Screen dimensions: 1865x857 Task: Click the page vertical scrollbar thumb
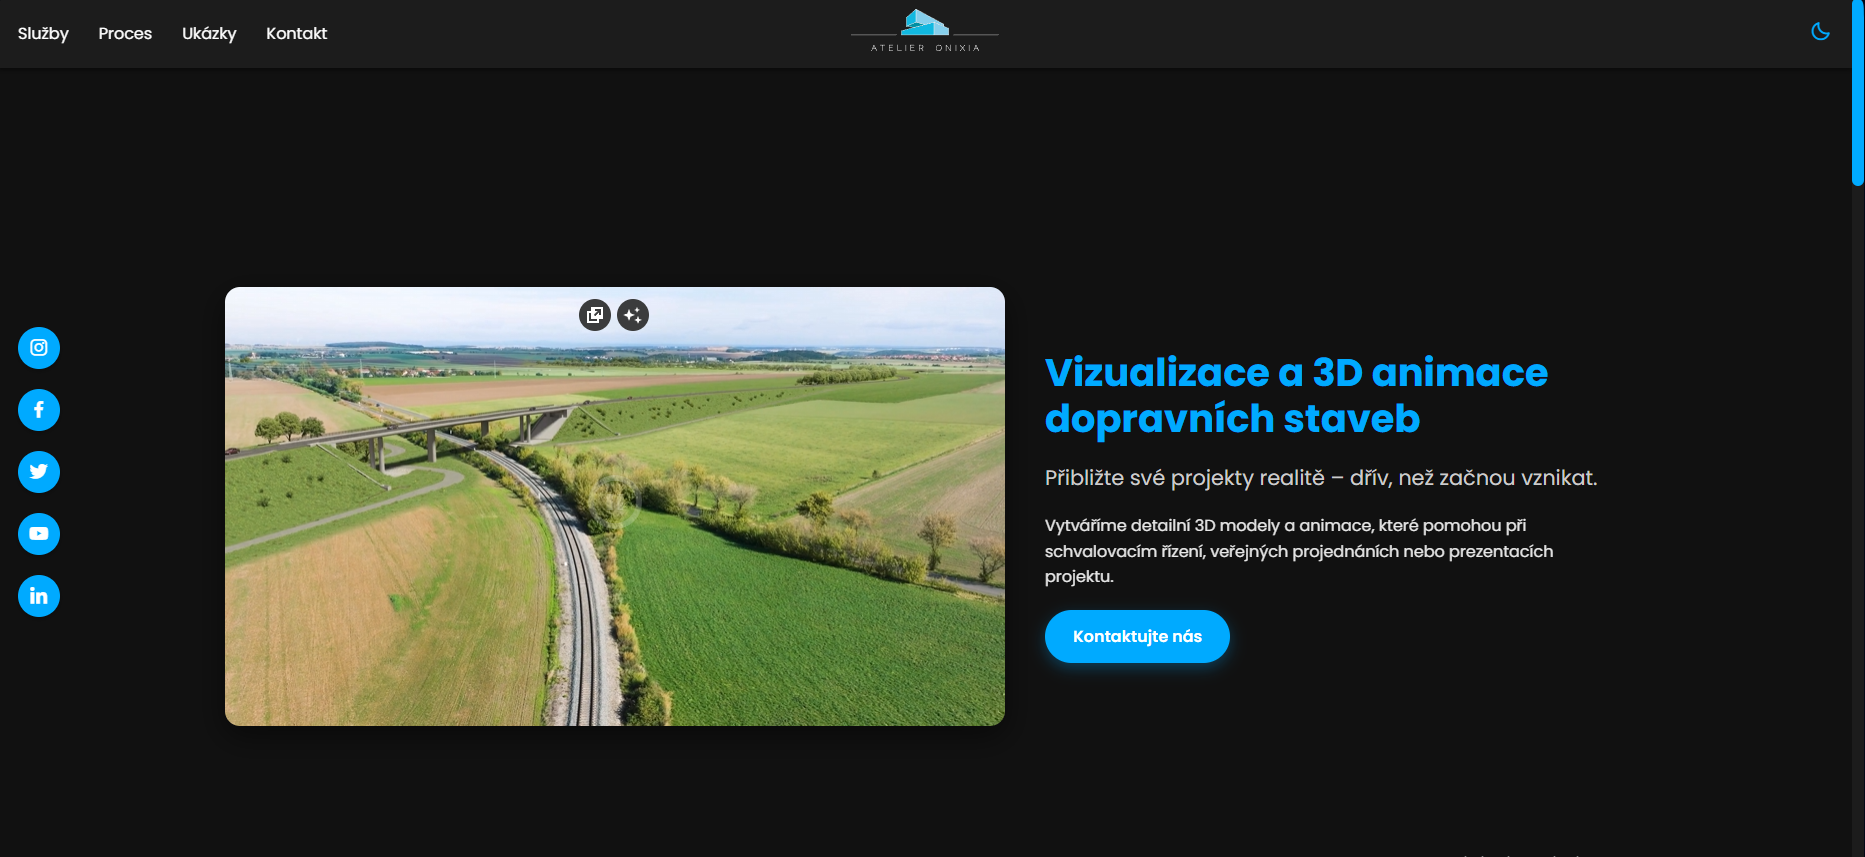point(1857,93)
